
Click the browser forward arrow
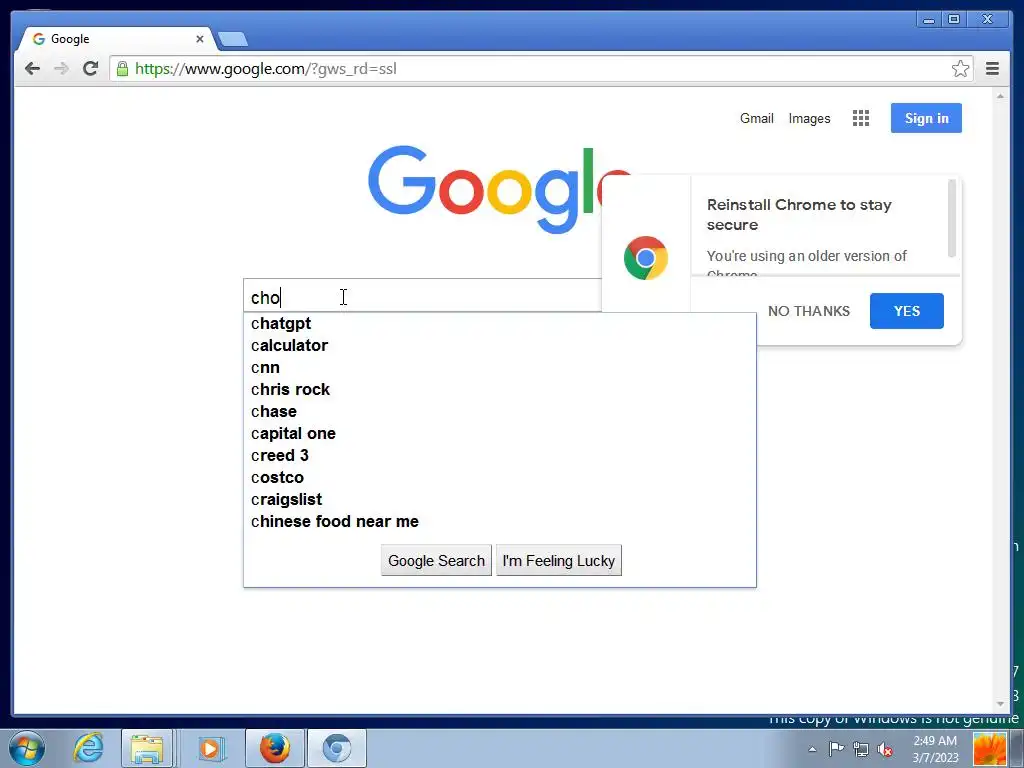coord(61,69)
